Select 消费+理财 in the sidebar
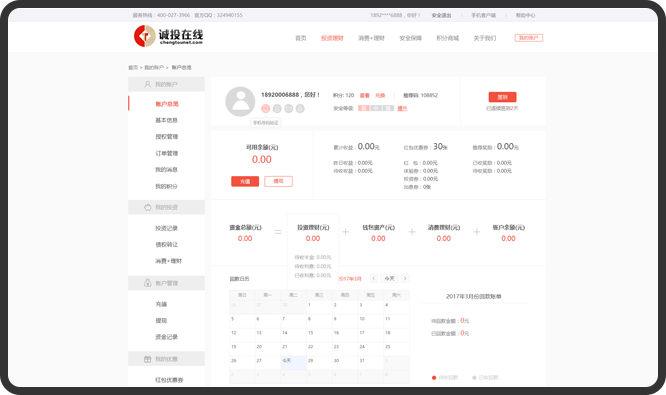666x395 pixels. [168, 261]
